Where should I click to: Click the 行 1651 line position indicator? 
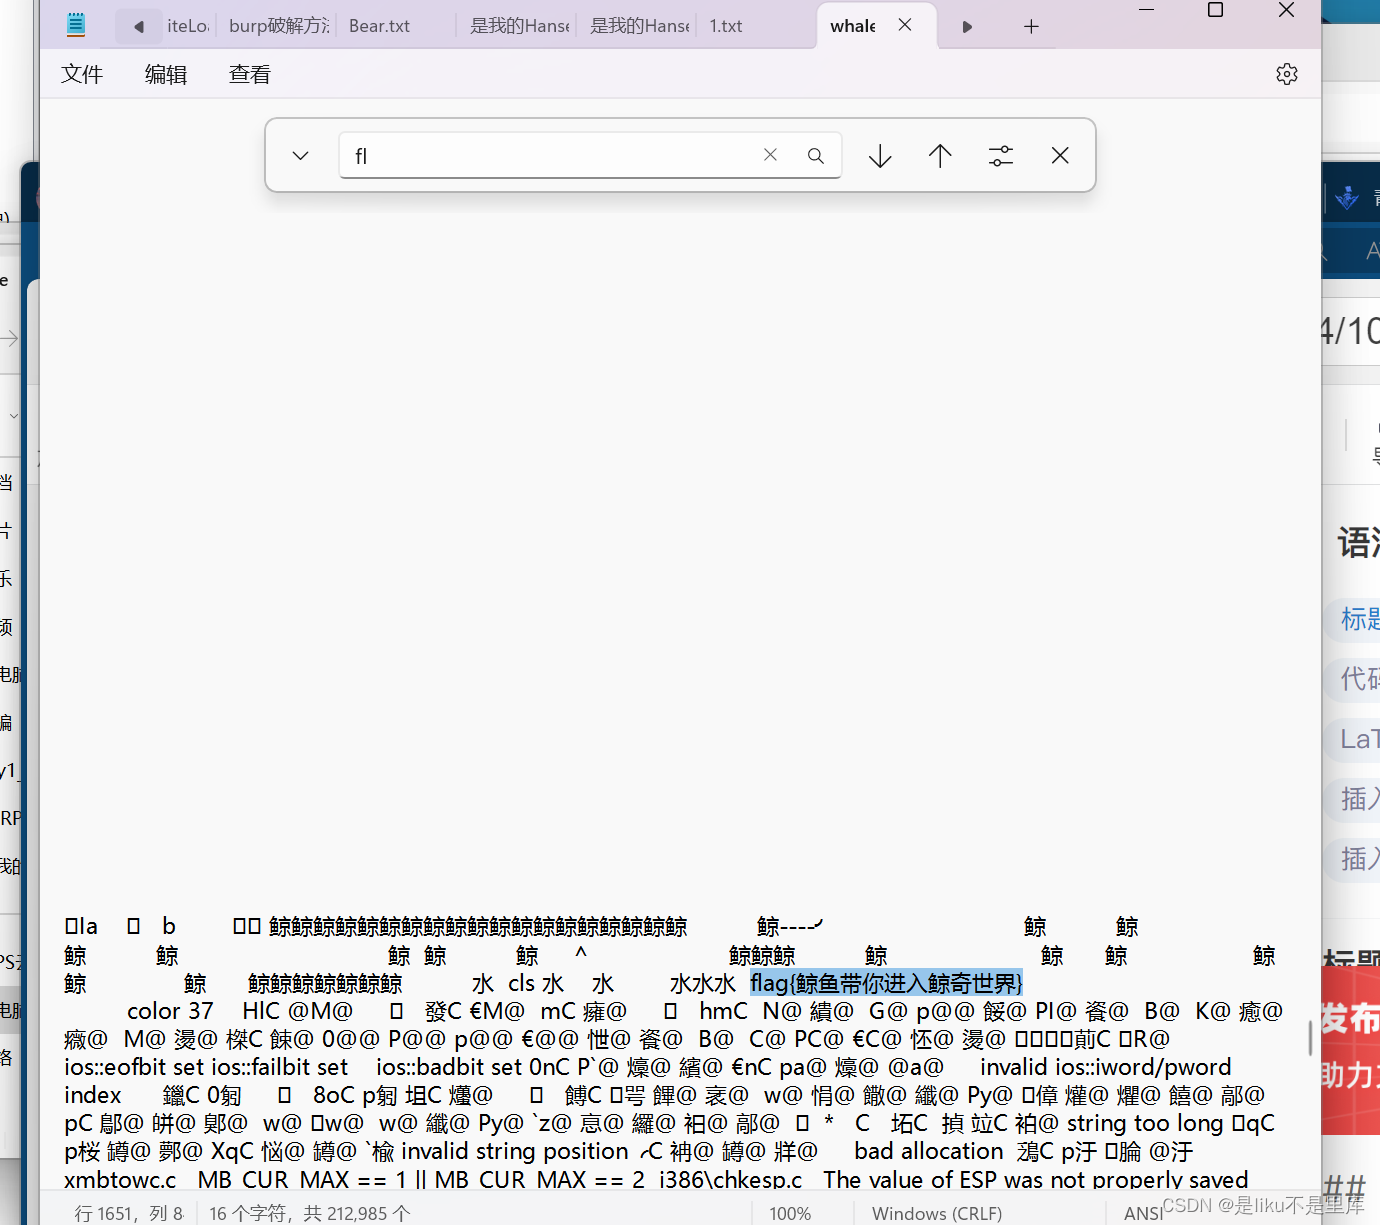[129, 1213]
